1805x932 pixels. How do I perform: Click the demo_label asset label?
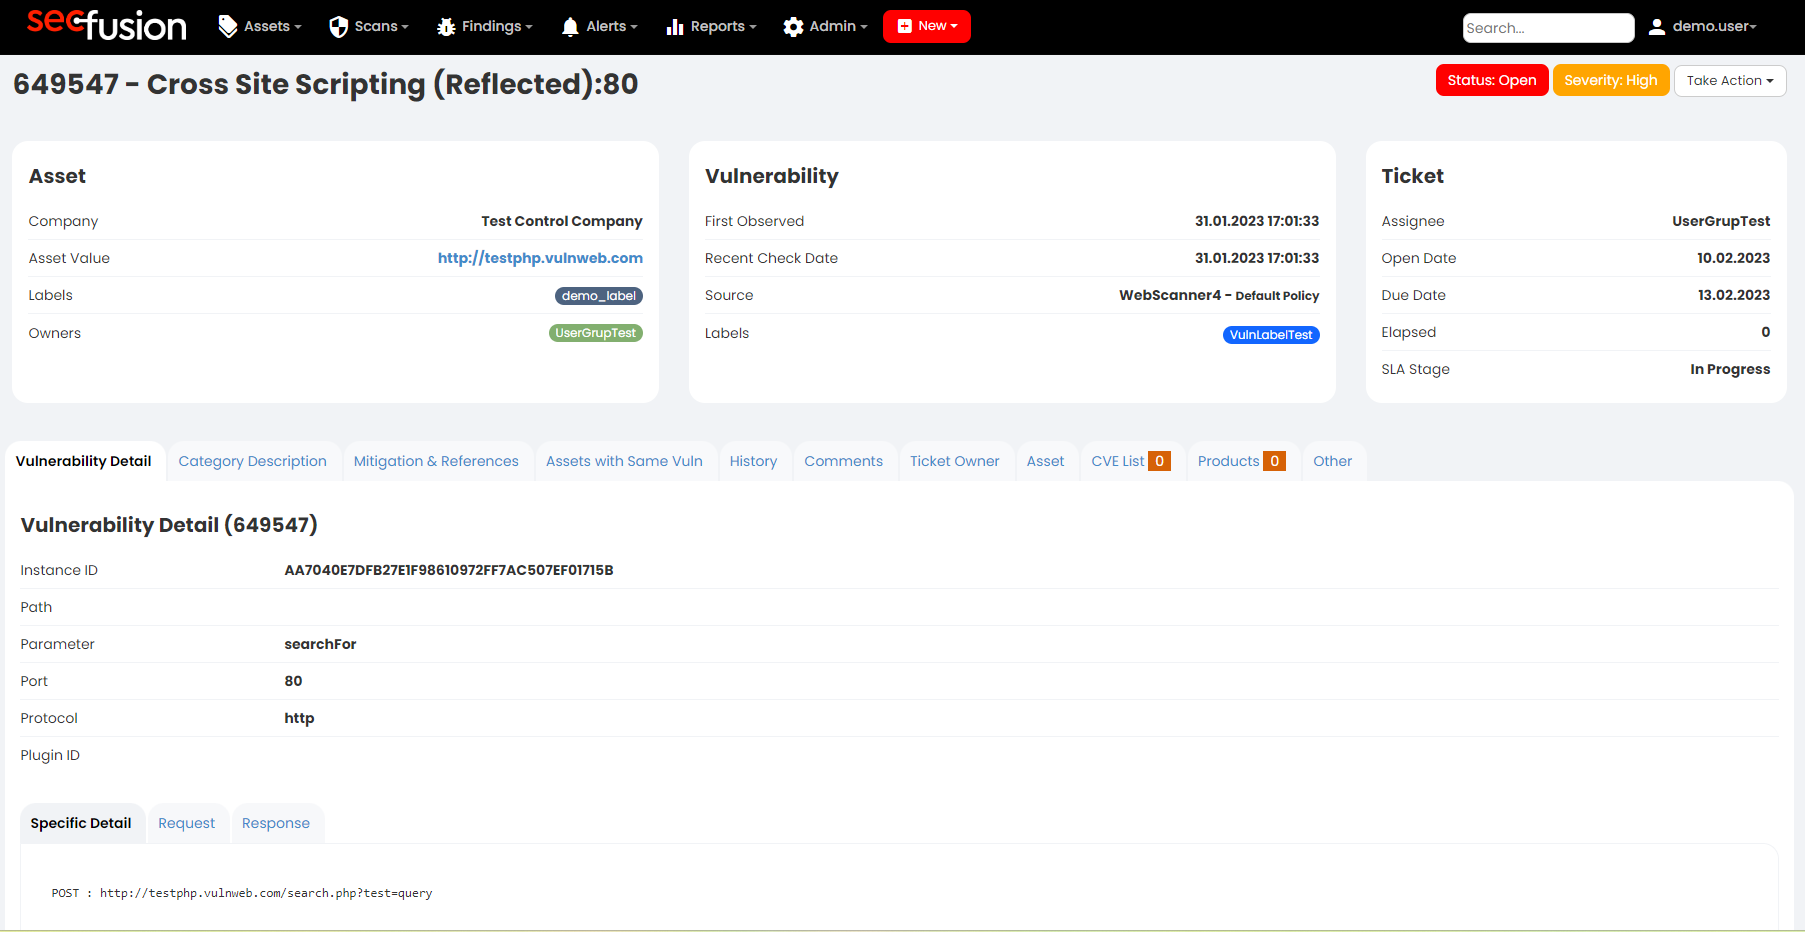(599, 296)
